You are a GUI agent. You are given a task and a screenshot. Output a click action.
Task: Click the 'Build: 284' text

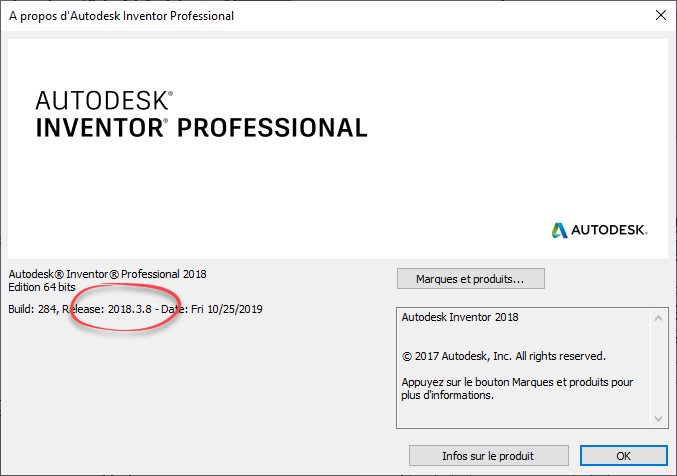coord(32,309)
